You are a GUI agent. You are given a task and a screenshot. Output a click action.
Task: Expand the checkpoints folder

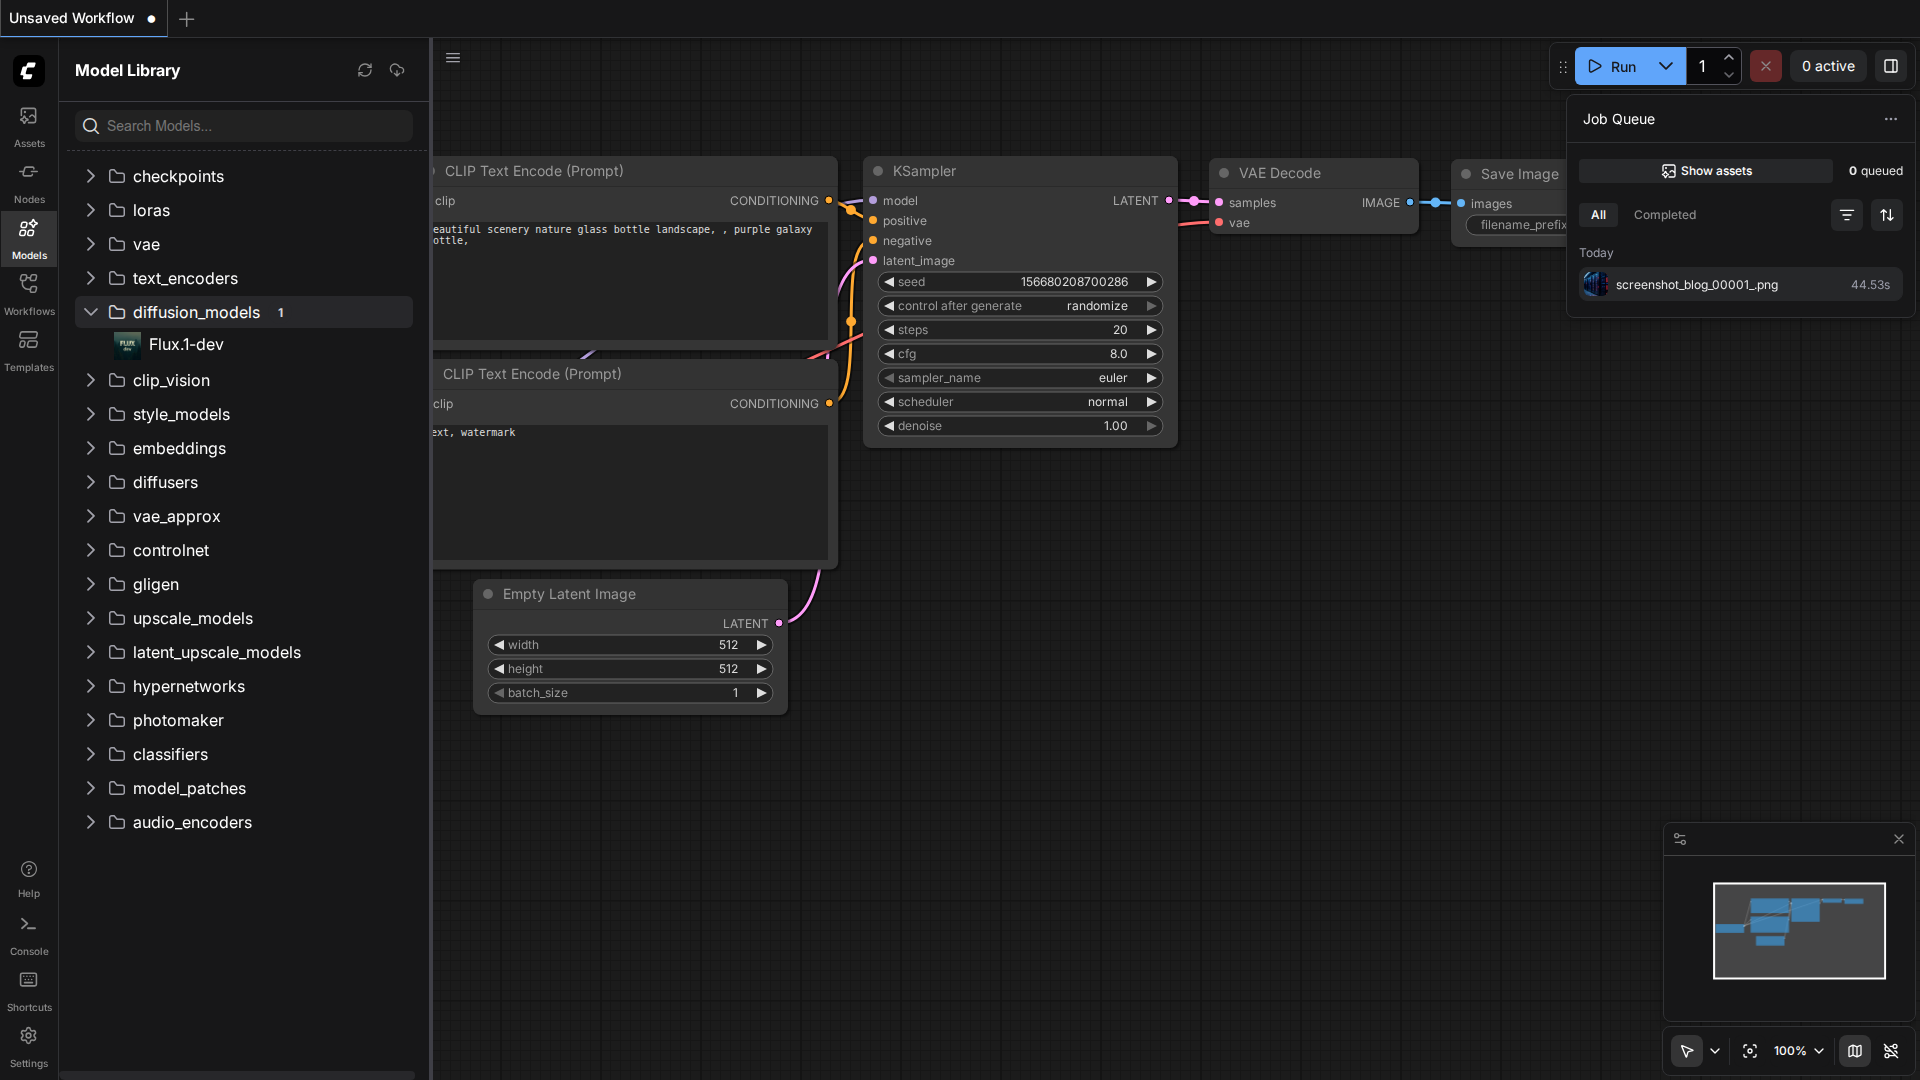(90, 176)
